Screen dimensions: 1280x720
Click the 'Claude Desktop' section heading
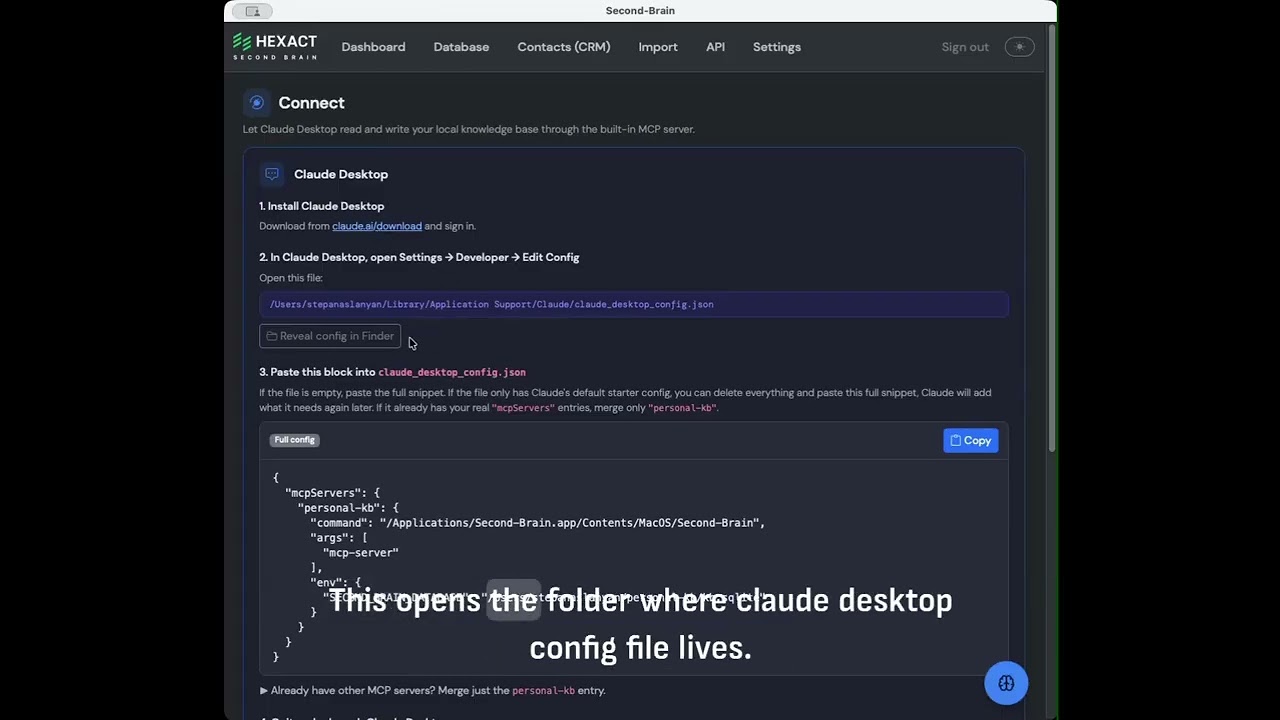click(x=341, y=174)
